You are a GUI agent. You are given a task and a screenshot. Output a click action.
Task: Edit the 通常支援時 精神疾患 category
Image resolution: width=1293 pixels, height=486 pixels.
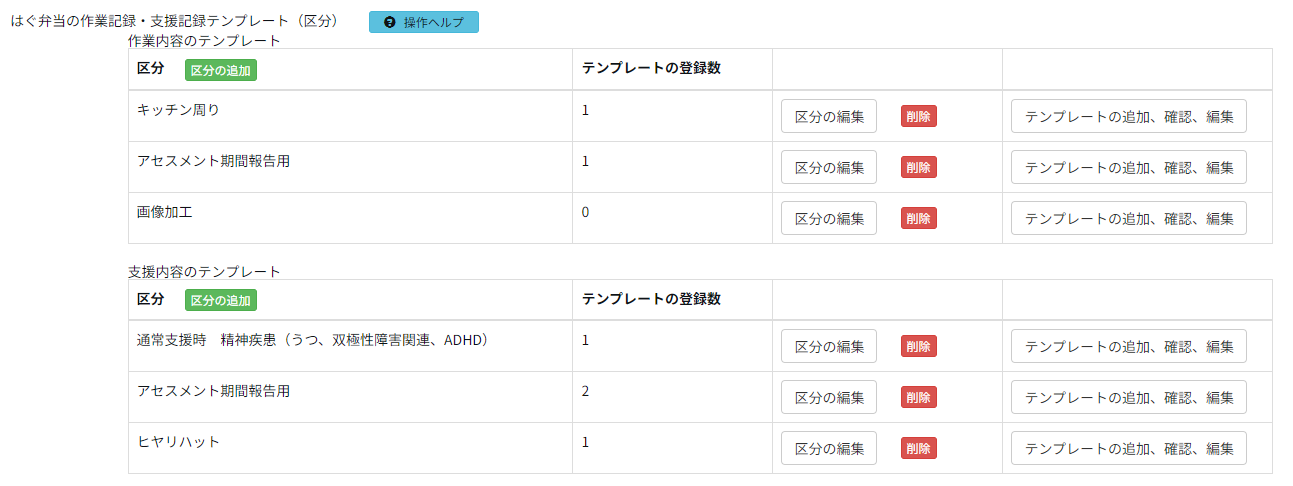point(828,346)
